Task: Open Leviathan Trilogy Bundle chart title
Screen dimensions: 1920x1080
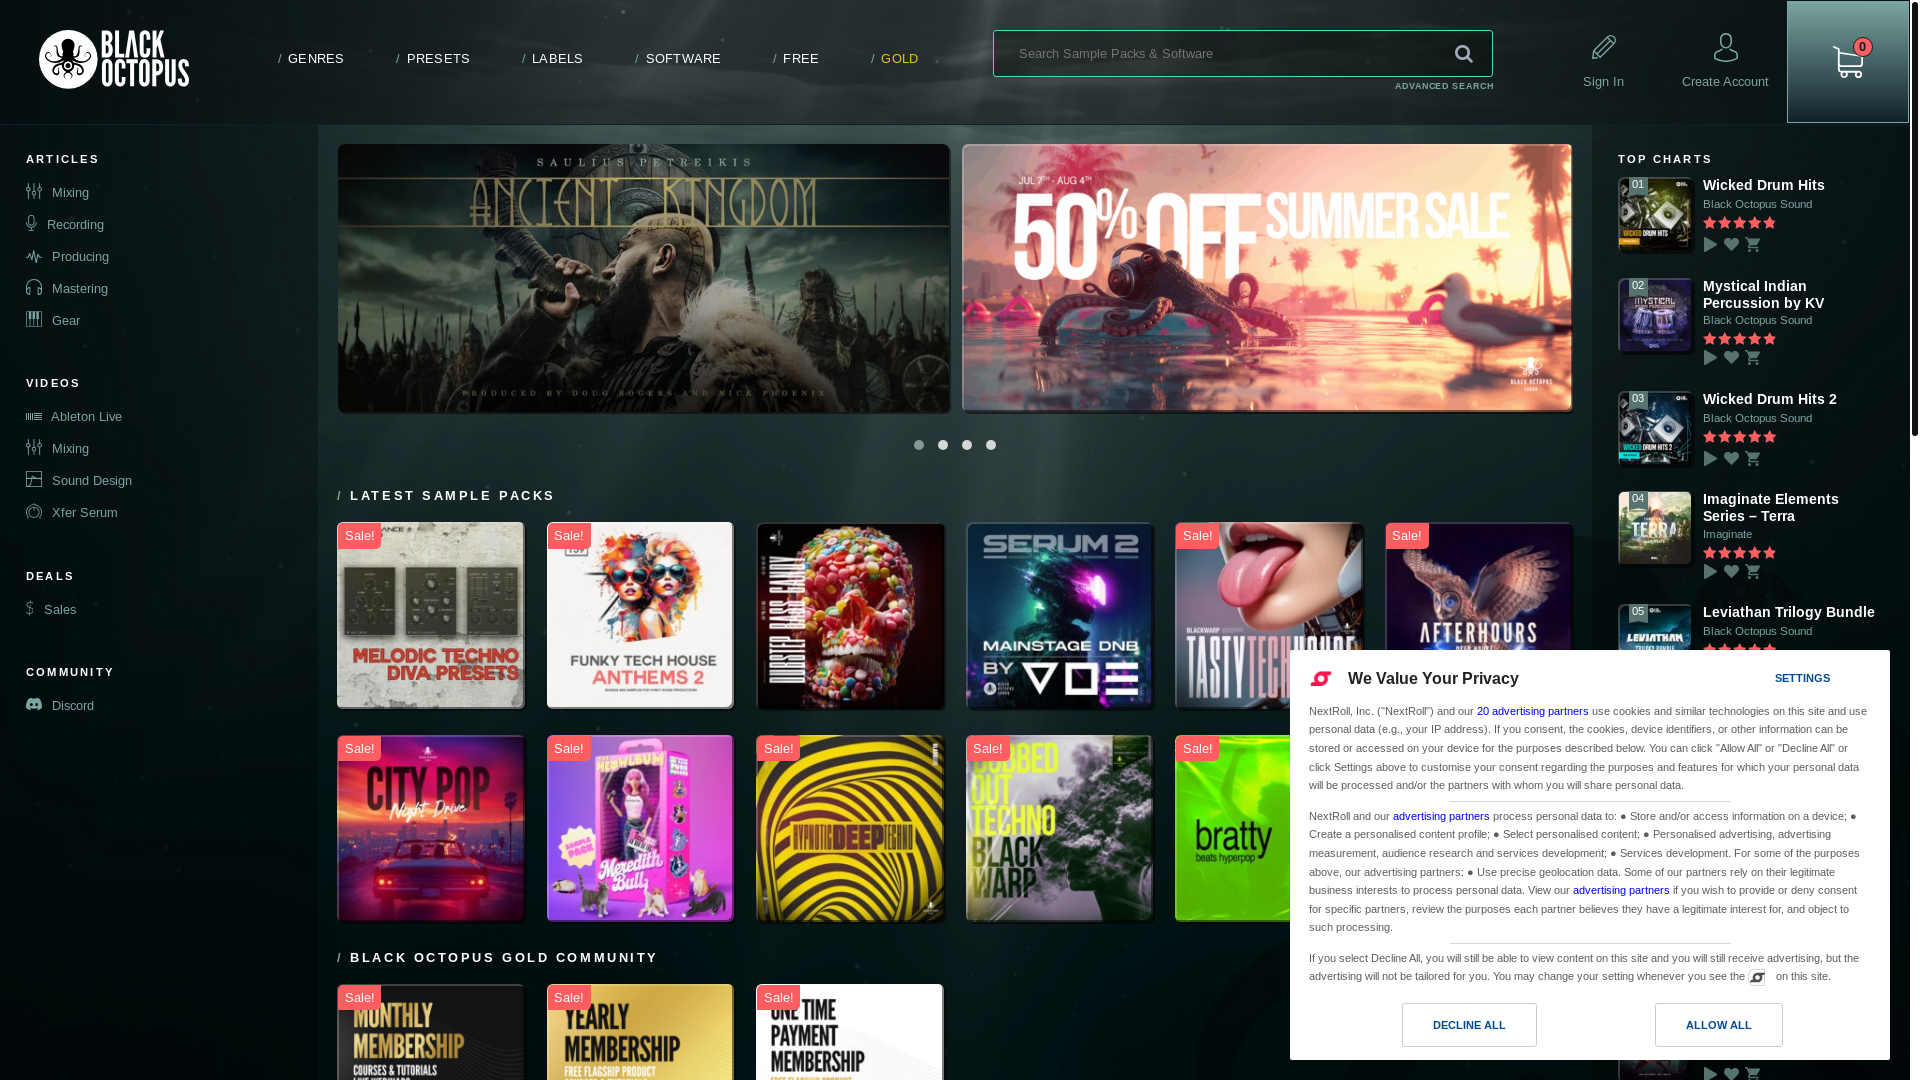Action: (x=1788, y=612)
